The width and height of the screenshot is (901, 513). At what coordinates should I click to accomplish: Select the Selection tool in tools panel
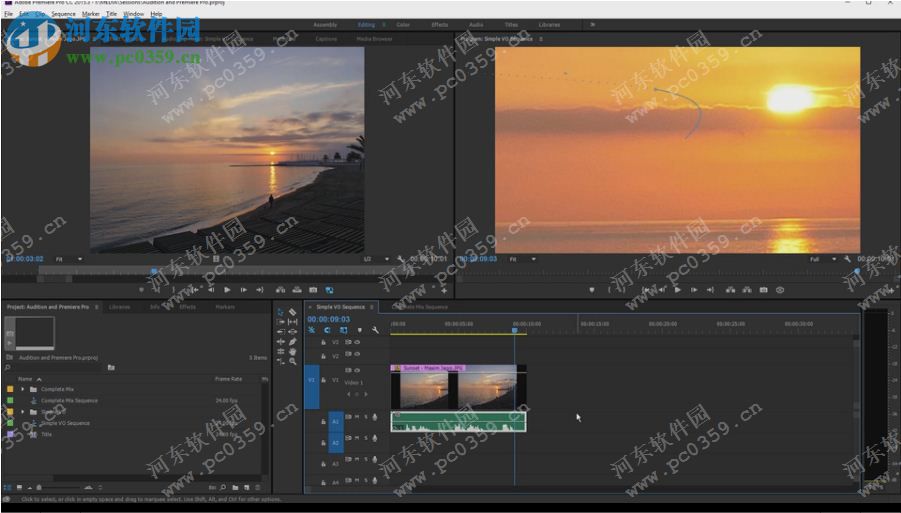(x=280, y=312)
